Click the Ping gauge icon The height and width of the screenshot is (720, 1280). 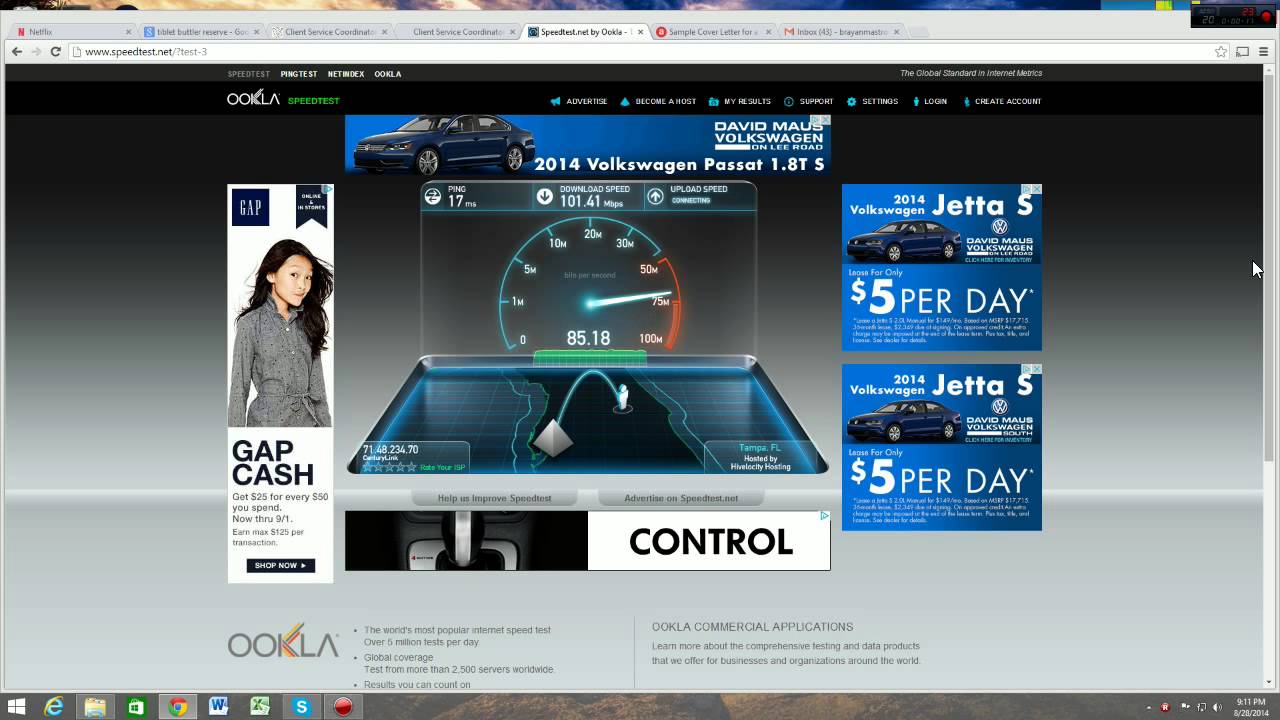[433, 196]
